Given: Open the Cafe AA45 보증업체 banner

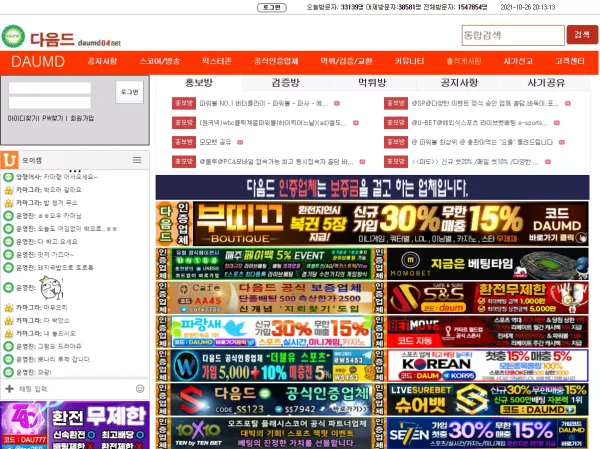Looking at the screenshot, I should click(271, 298).
